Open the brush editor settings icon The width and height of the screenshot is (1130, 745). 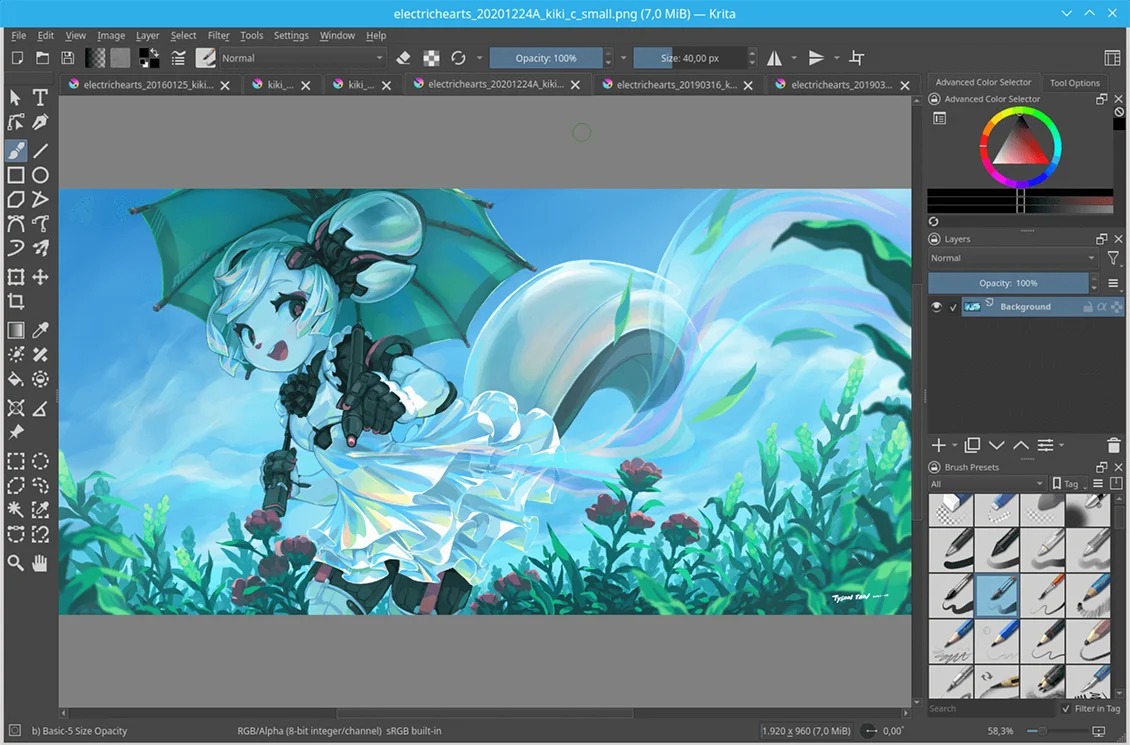click(x=179, y=58)
